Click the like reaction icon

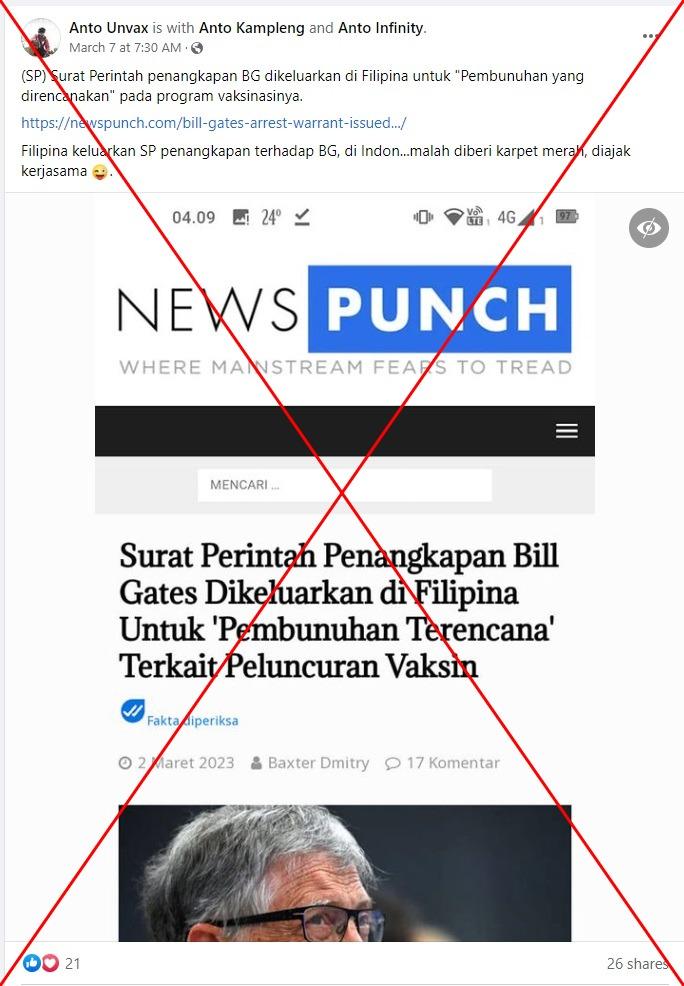click(31, 962)
